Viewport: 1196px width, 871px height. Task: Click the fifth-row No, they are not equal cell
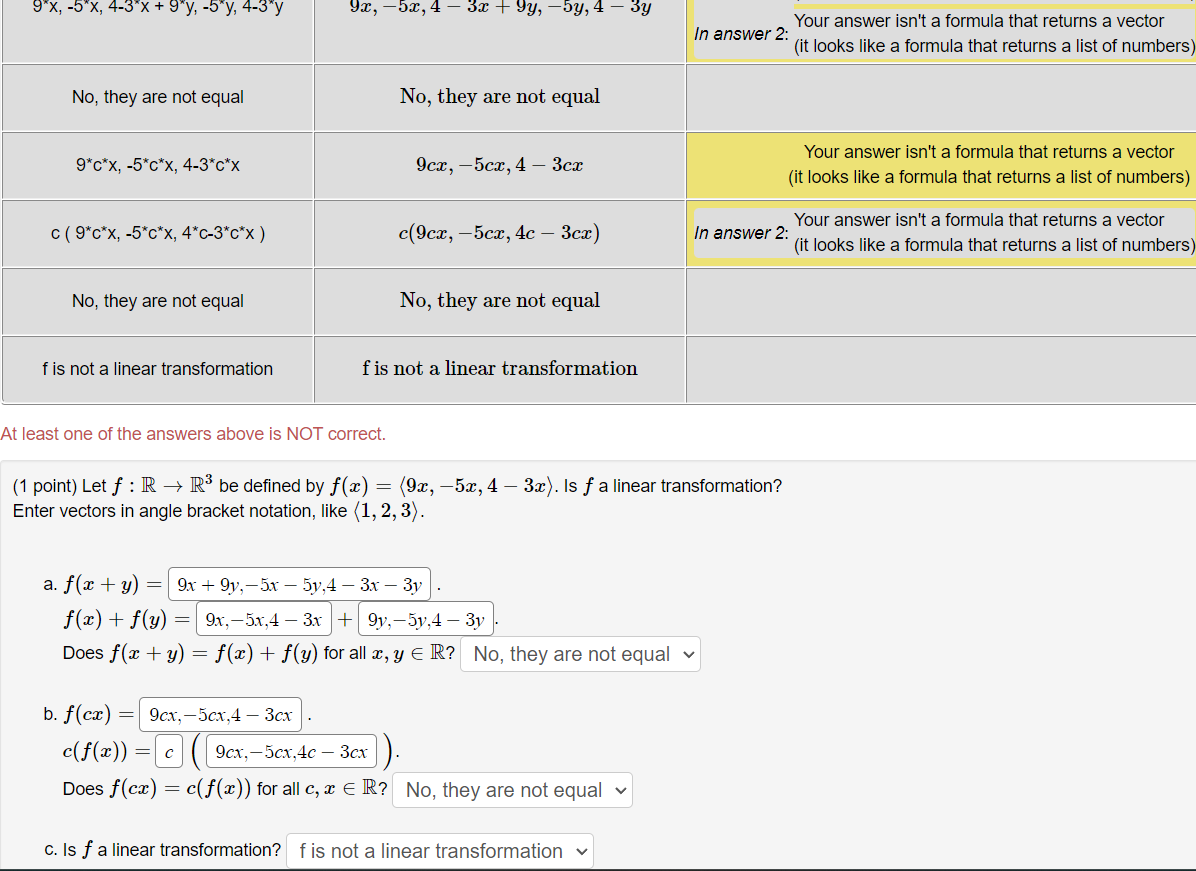157,300
